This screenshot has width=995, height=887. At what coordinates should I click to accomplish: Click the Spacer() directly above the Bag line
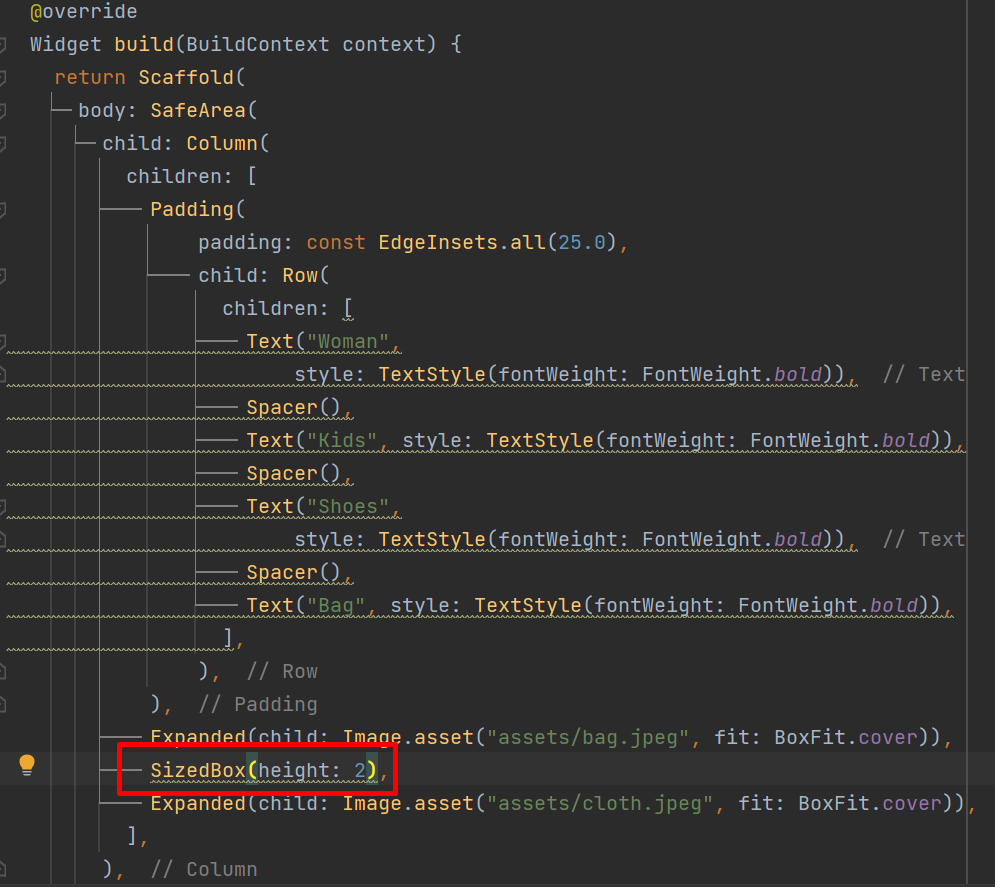pos(294,572)
